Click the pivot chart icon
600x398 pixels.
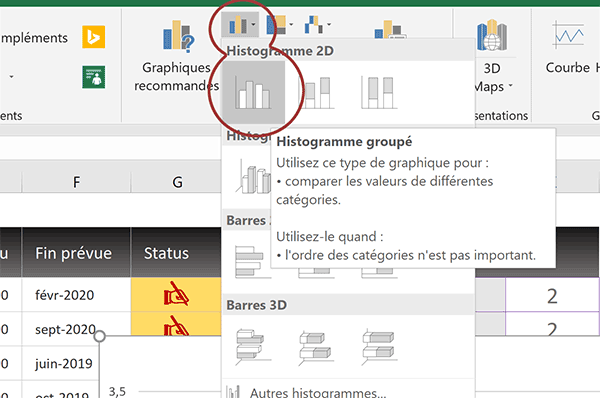(x=390, y=29)
